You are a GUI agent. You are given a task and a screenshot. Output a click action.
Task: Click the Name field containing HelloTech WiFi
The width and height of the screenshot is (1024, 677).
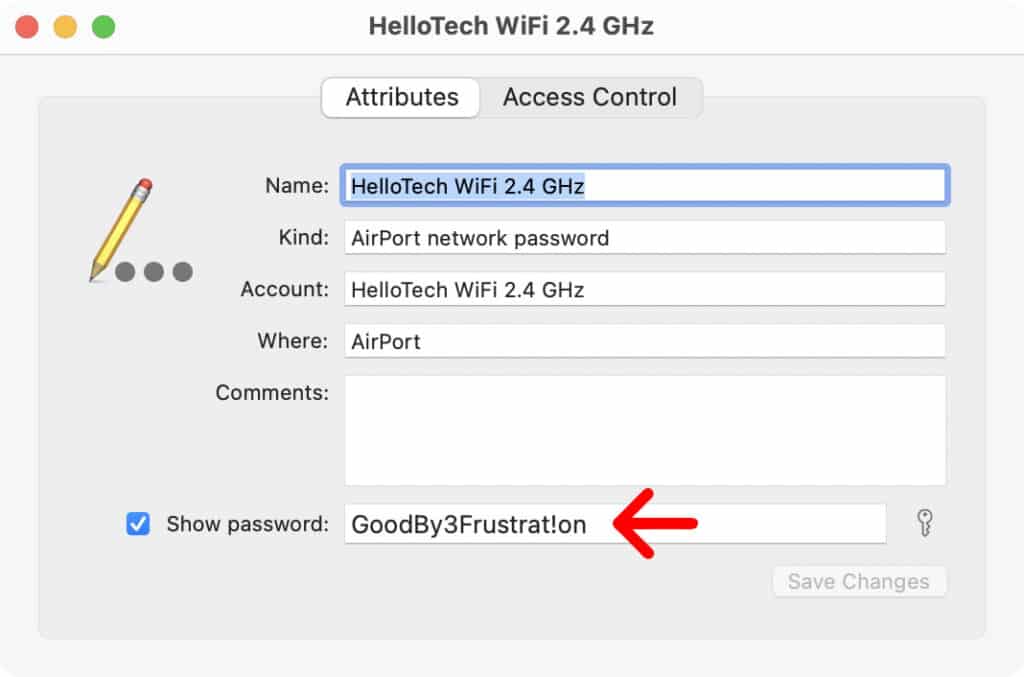pyautogui.click(x=646, y=185)
